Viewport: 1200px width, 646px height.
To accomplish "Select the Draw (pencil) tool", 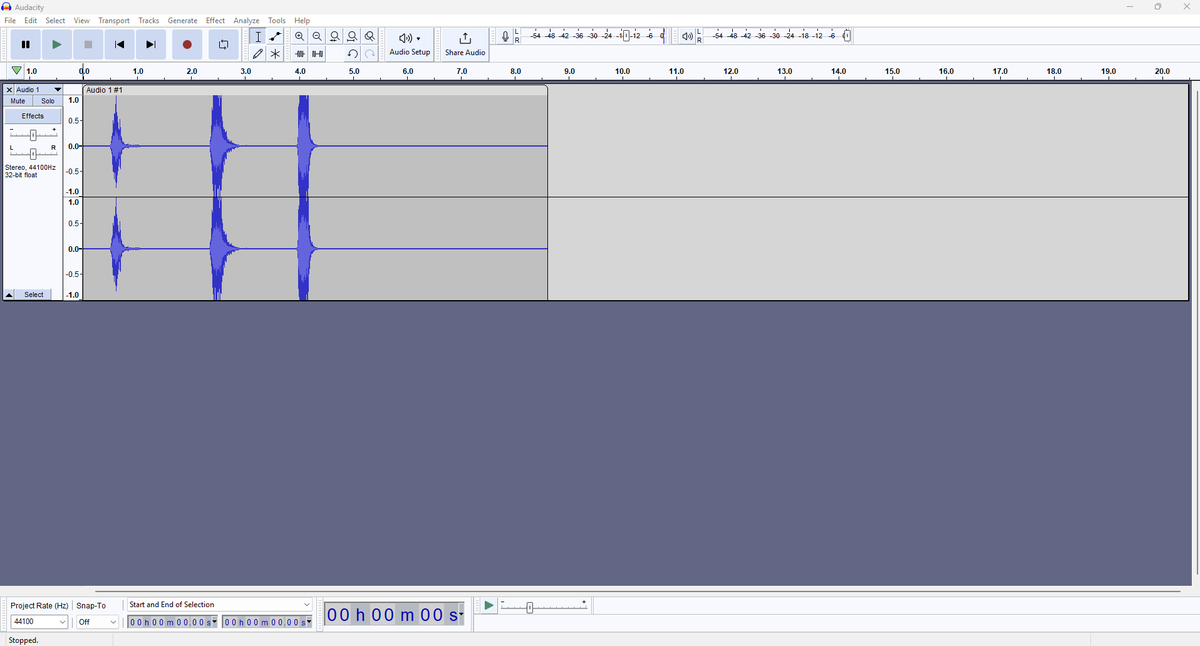I will click(258, 53).
